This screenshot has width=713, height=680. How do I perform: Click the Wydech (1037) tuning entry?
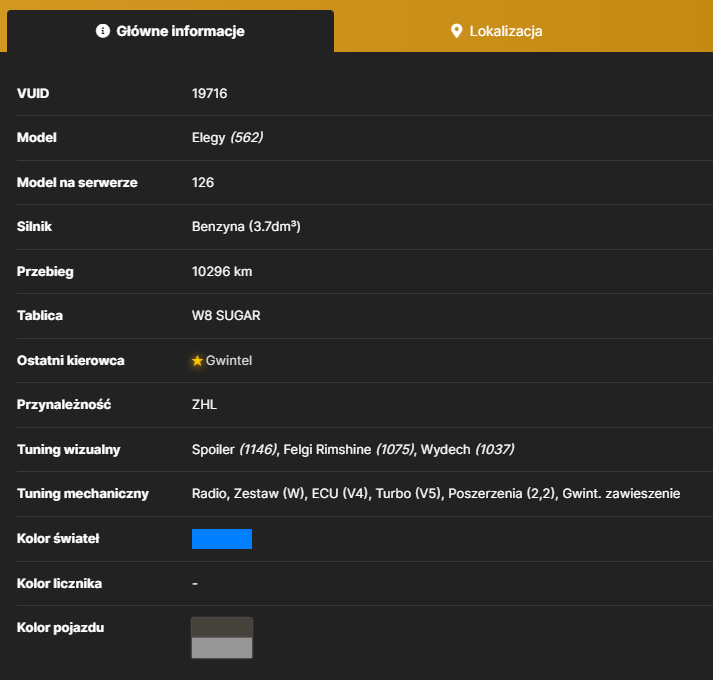pos(467,449)
